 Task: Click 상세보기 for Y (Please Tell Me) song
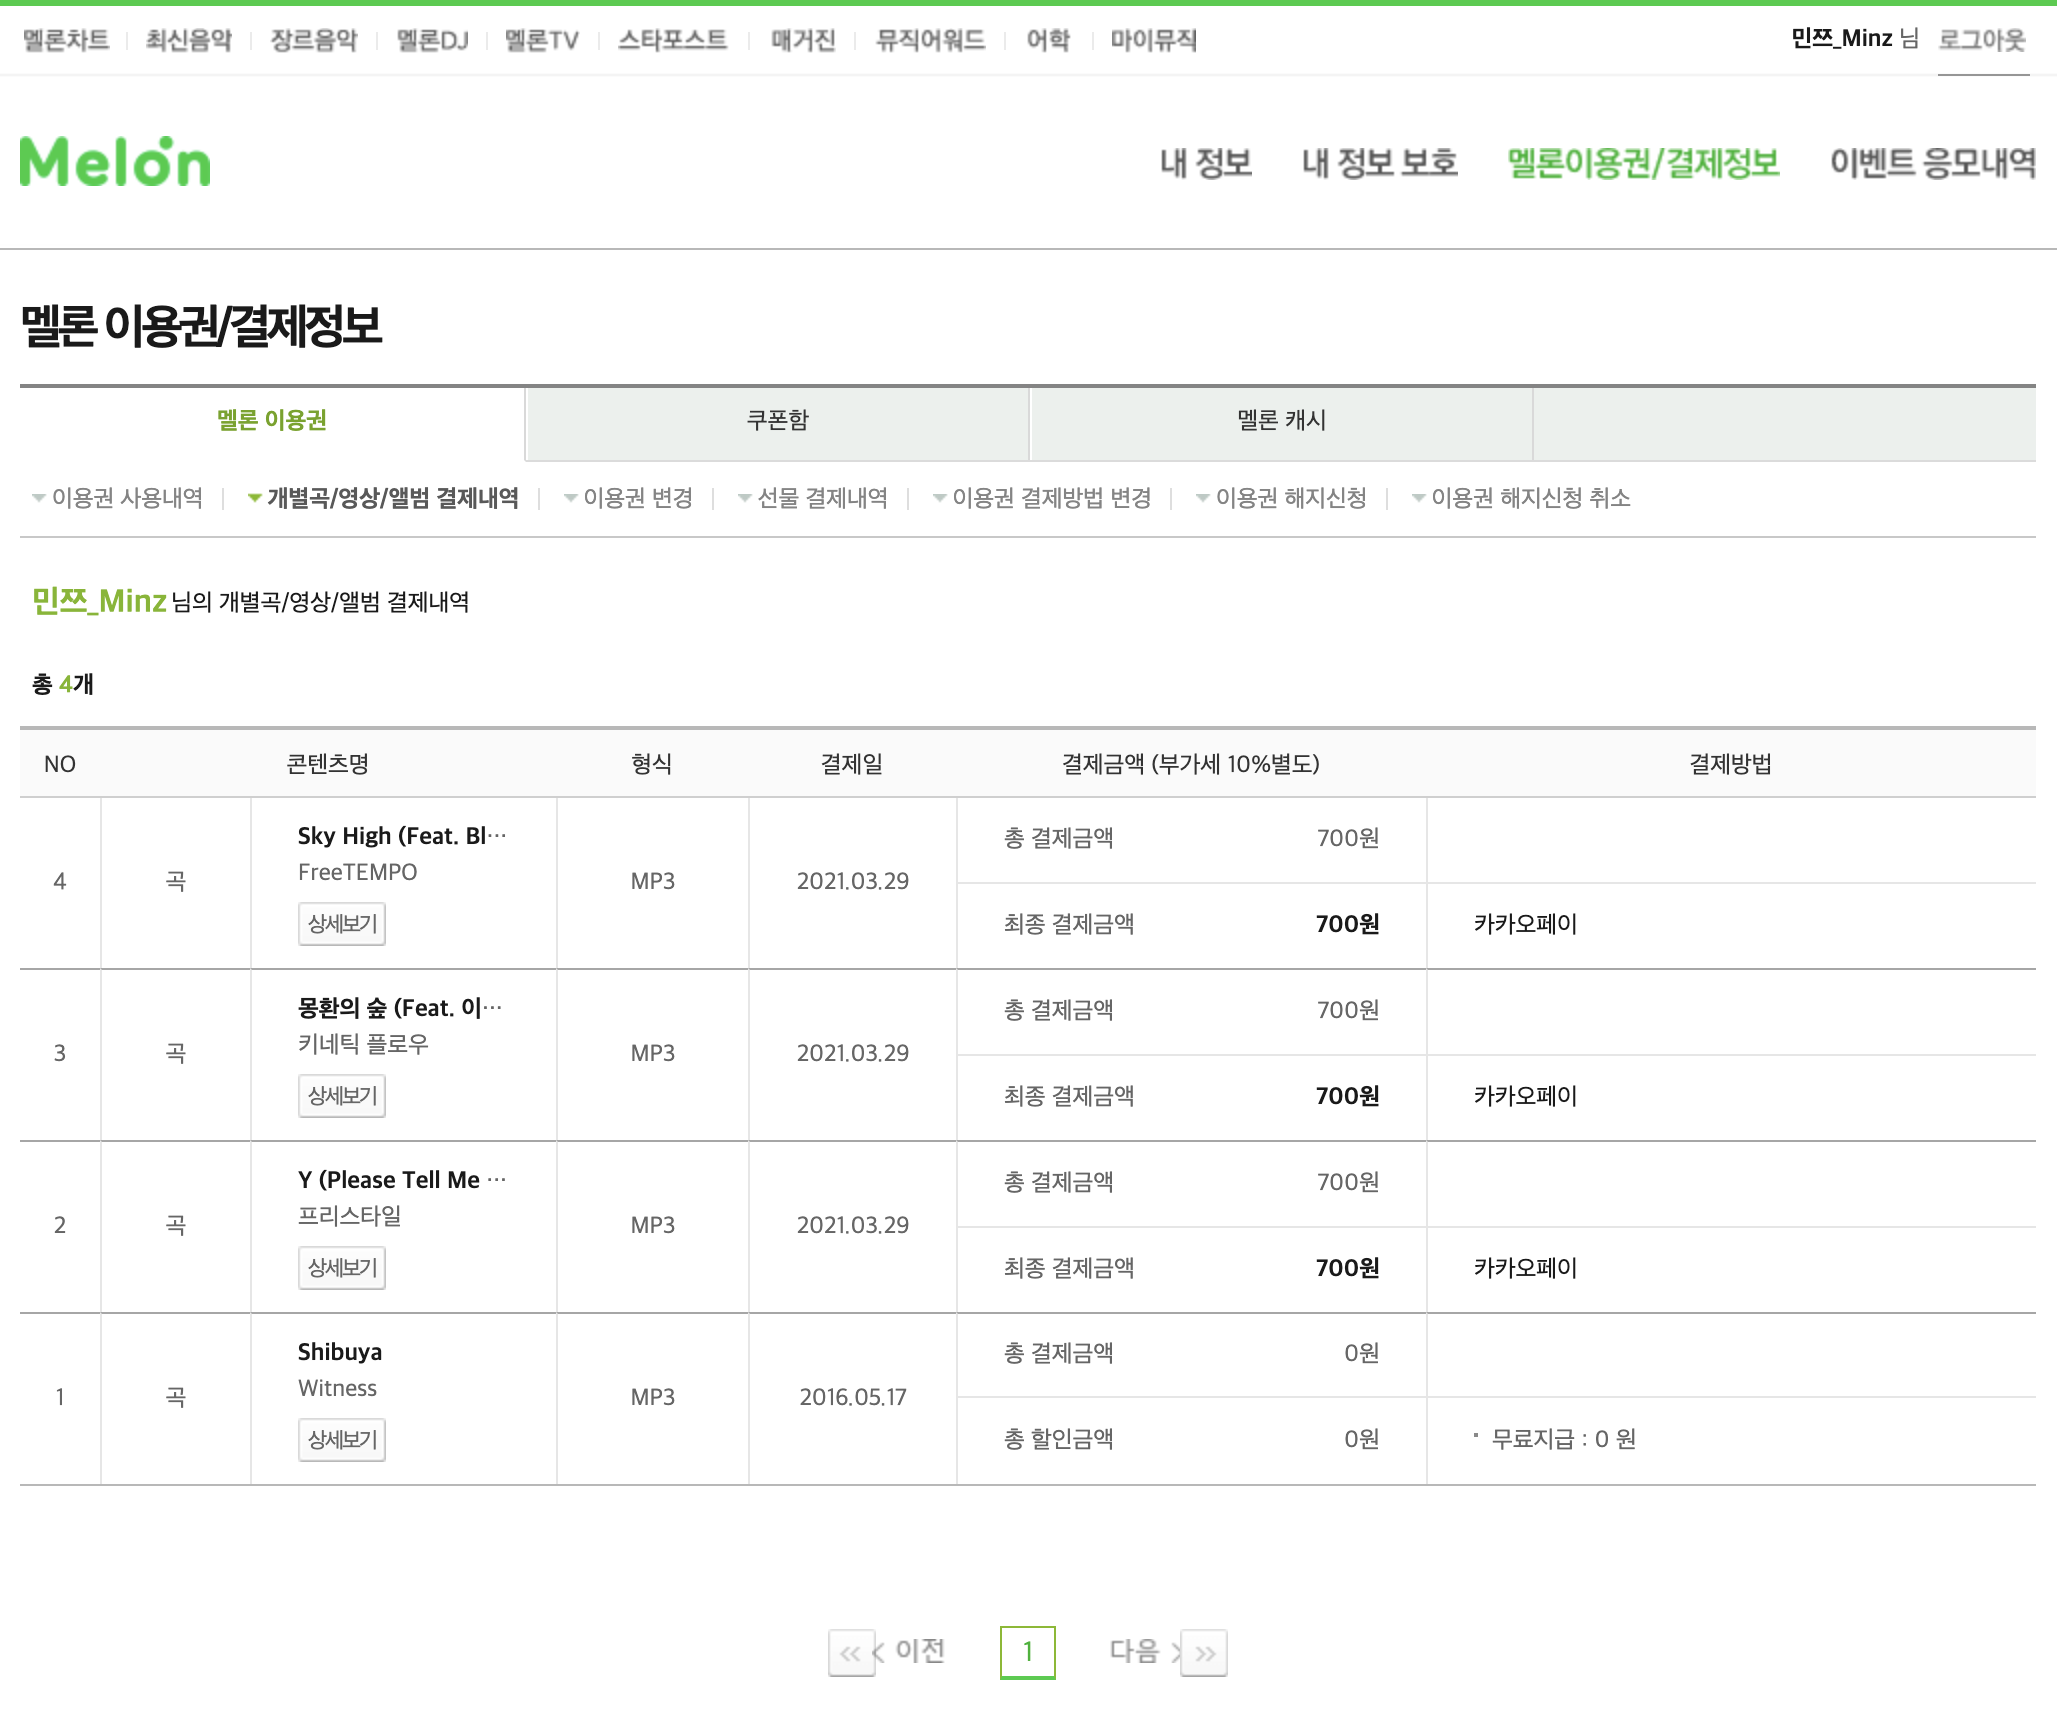342,1268
